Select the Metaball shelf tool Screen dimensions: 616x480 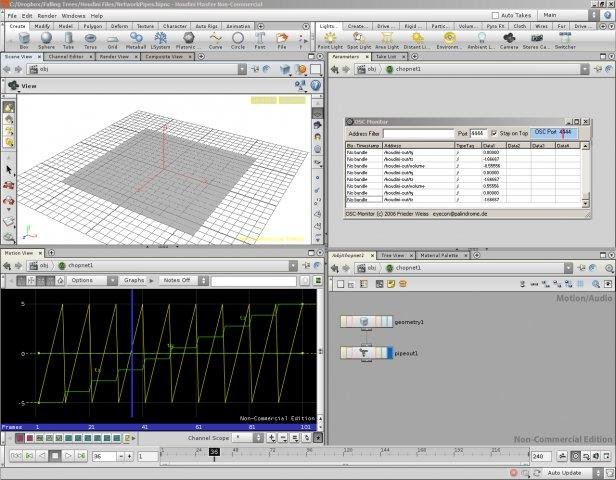tap(136, 40)
